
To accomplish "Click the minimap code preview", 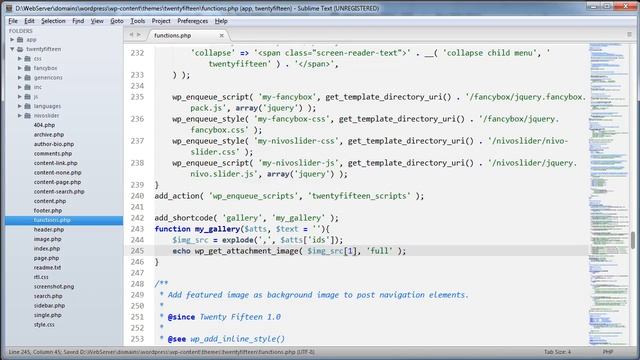I will click(x=609, y=194).
